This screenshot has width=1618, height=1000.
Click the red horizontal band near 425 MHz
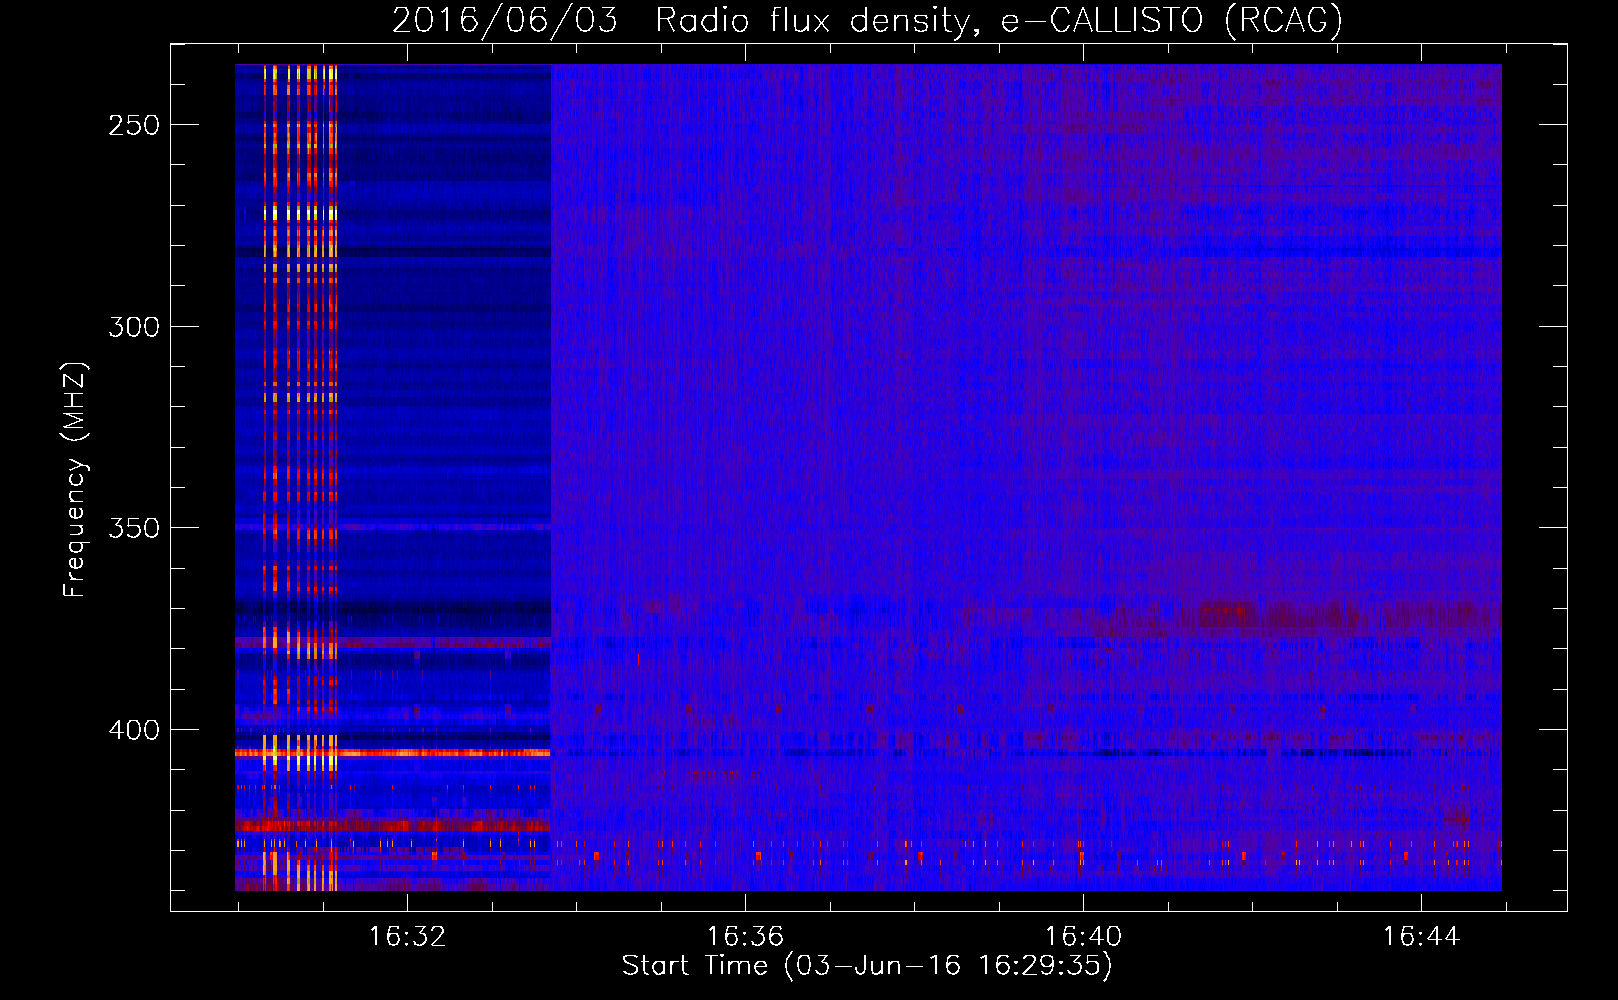393,825
